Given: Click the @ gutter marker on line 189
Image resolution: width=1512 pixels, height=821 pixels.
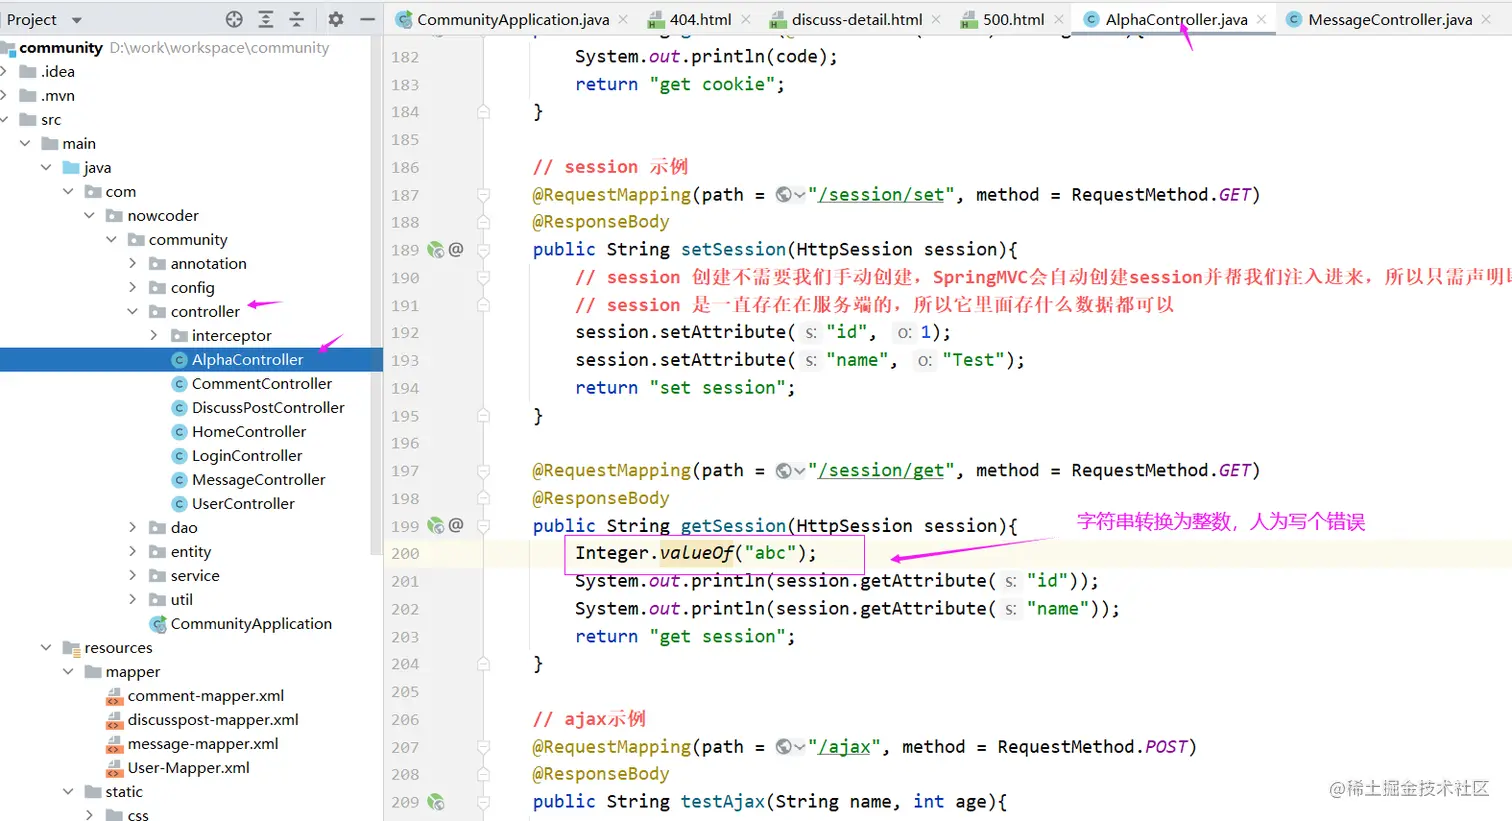Looking at the screenshot, I should point(456,249).
